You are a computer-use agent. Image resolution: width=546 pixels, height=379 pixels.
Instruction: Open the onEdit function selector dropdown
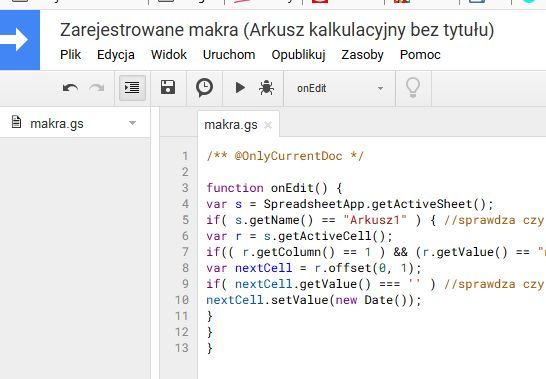(340, 88)
